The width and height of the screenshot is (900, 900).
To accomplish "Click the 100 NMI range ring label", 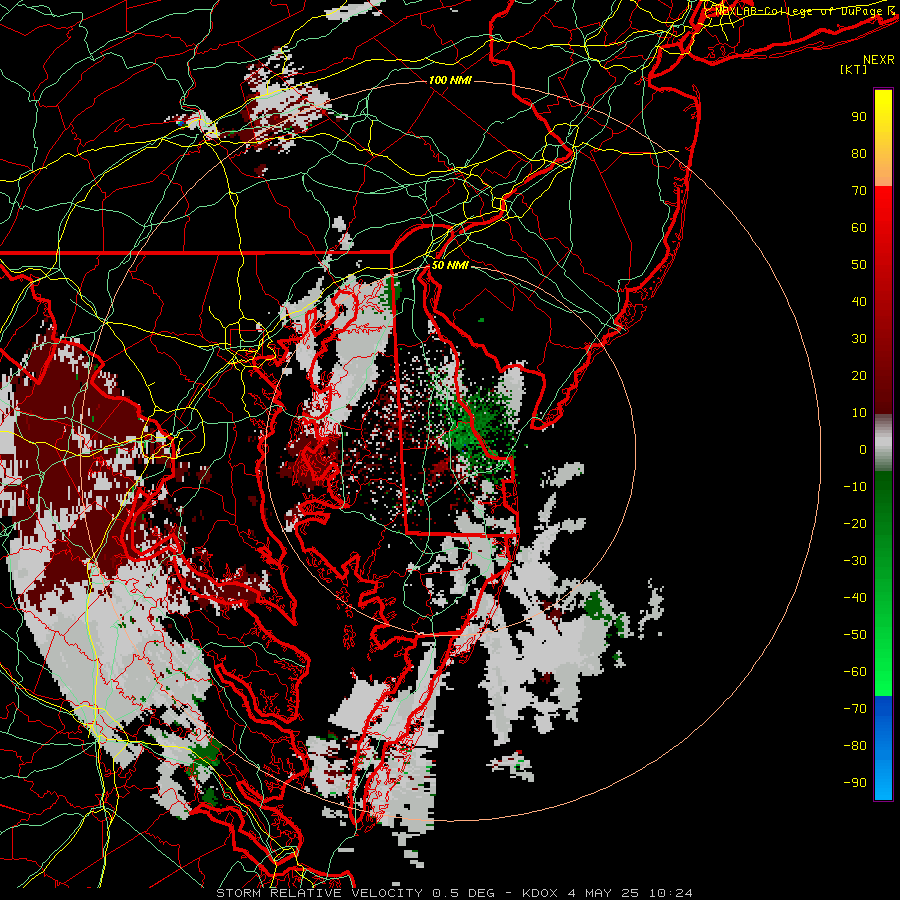I will coord(450,80).
